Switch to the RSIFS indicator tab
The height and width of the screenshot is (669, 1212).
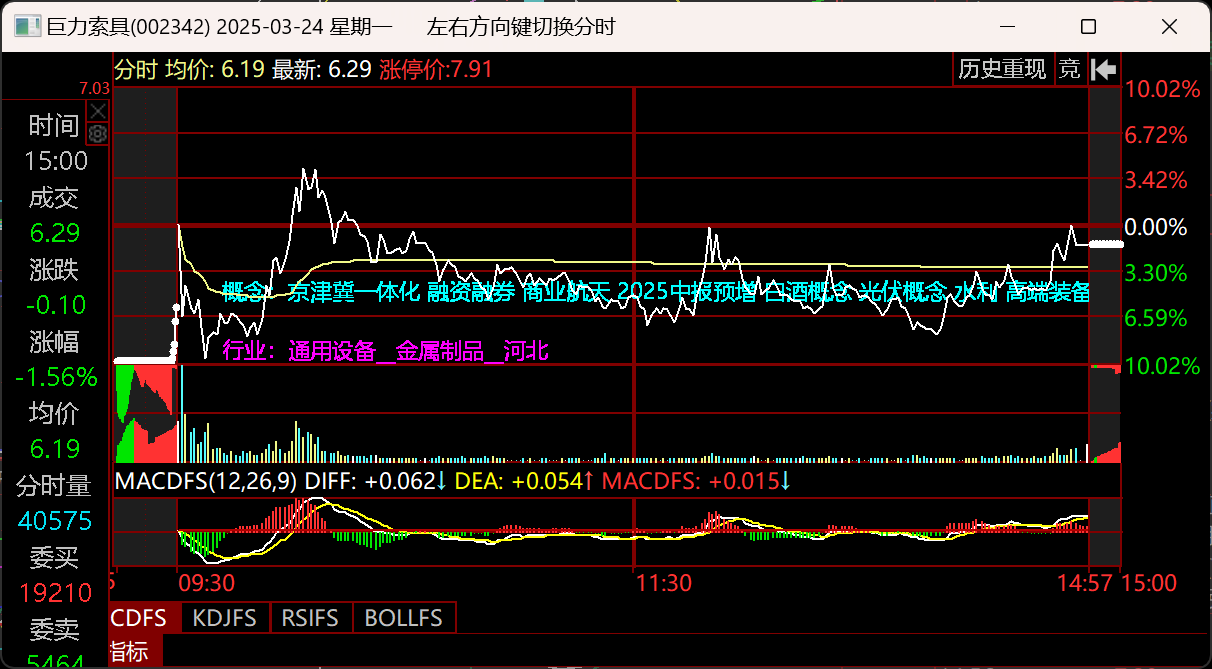(x=310, y=618)
